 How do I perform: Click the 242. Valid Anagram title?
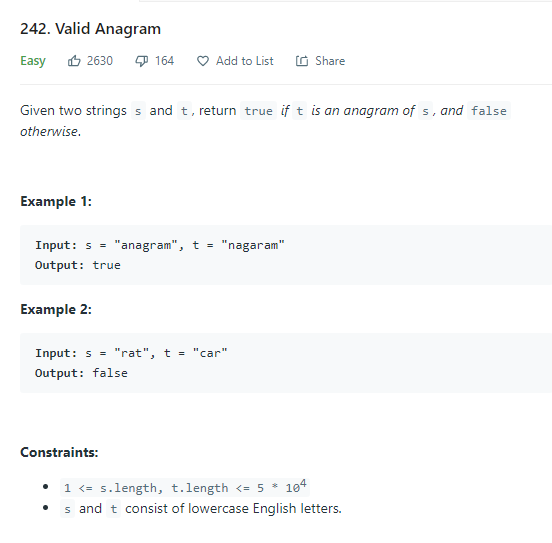pos(90,29)
